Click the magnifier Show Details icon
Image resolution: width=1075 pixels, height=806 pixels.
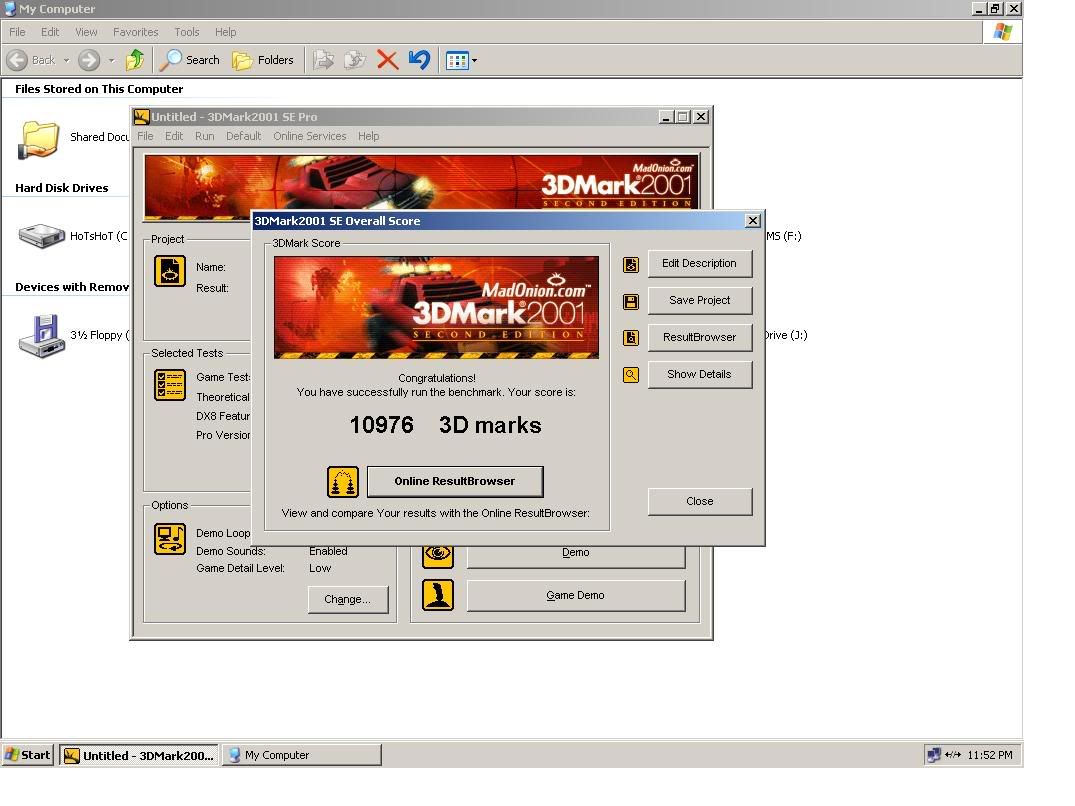[x=631, y=375]
